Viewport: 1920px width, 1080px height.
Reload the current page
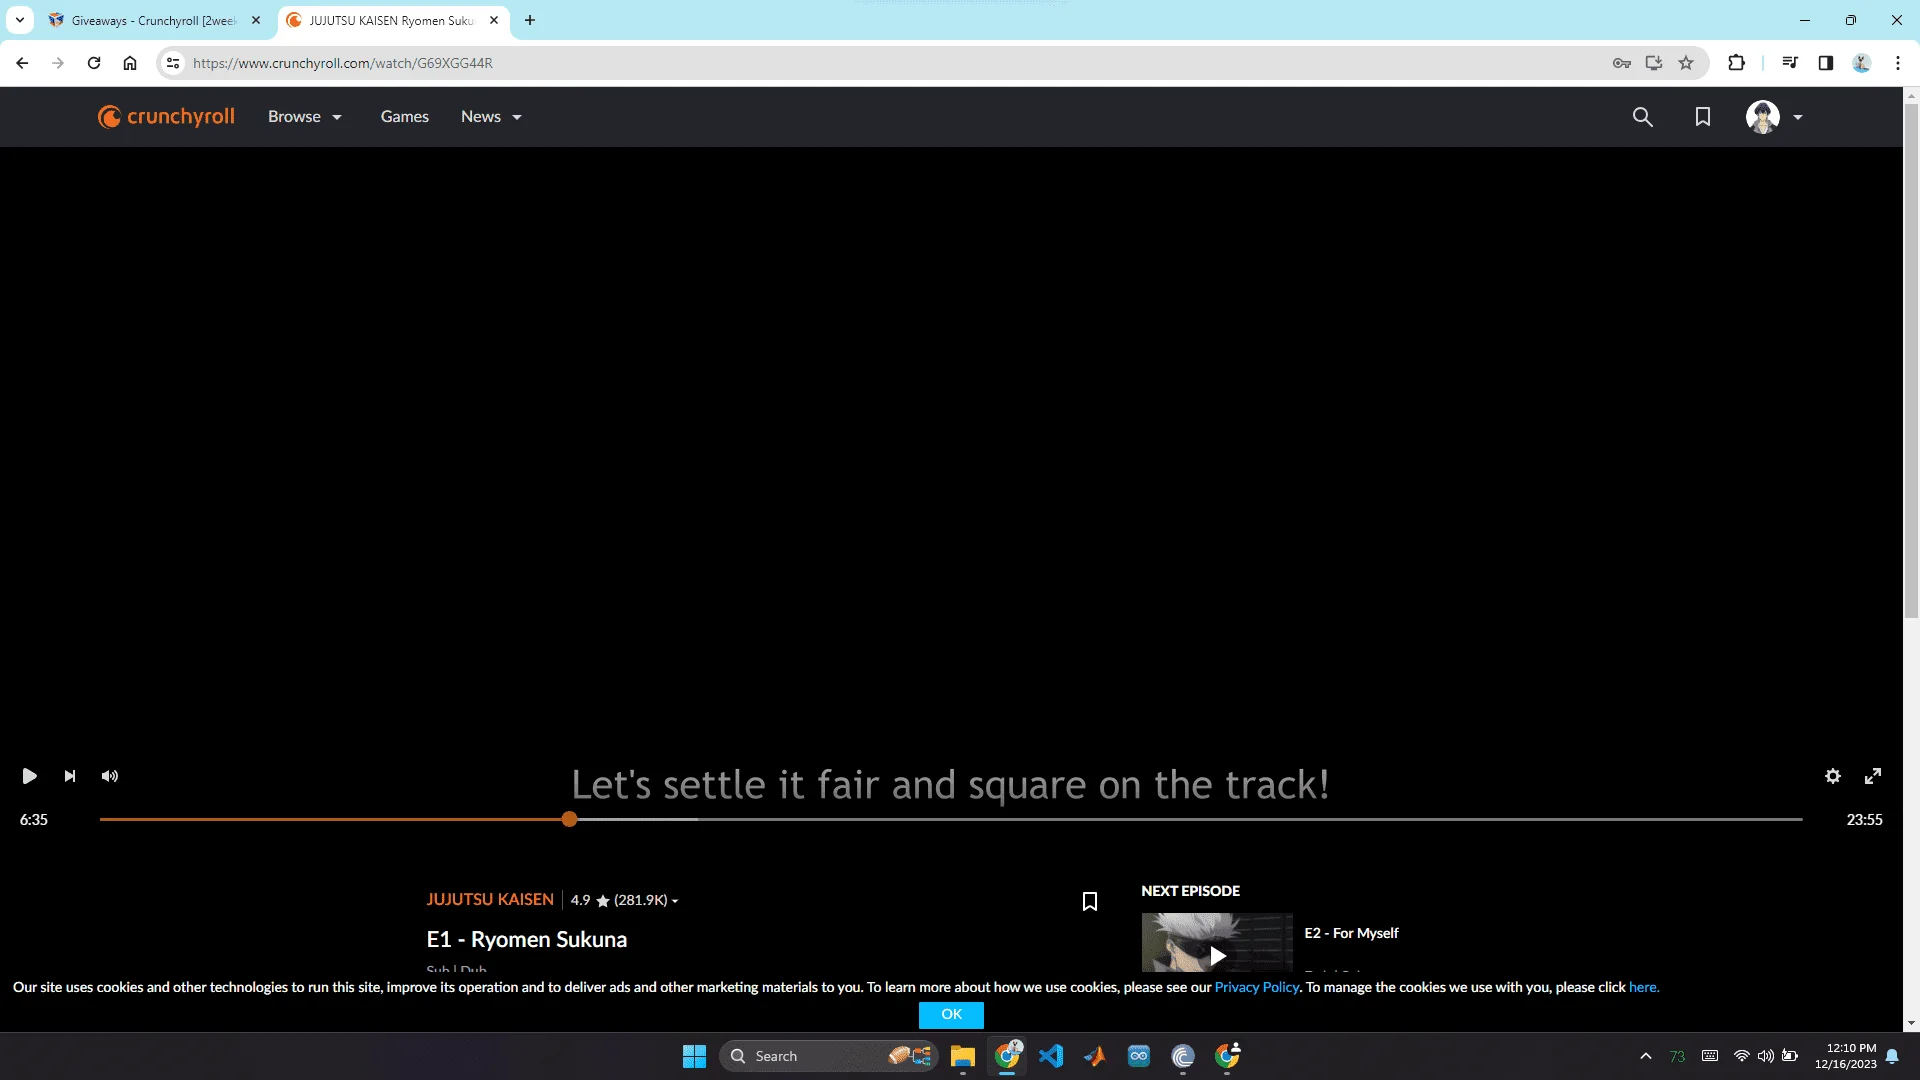(x=94, y=63)
